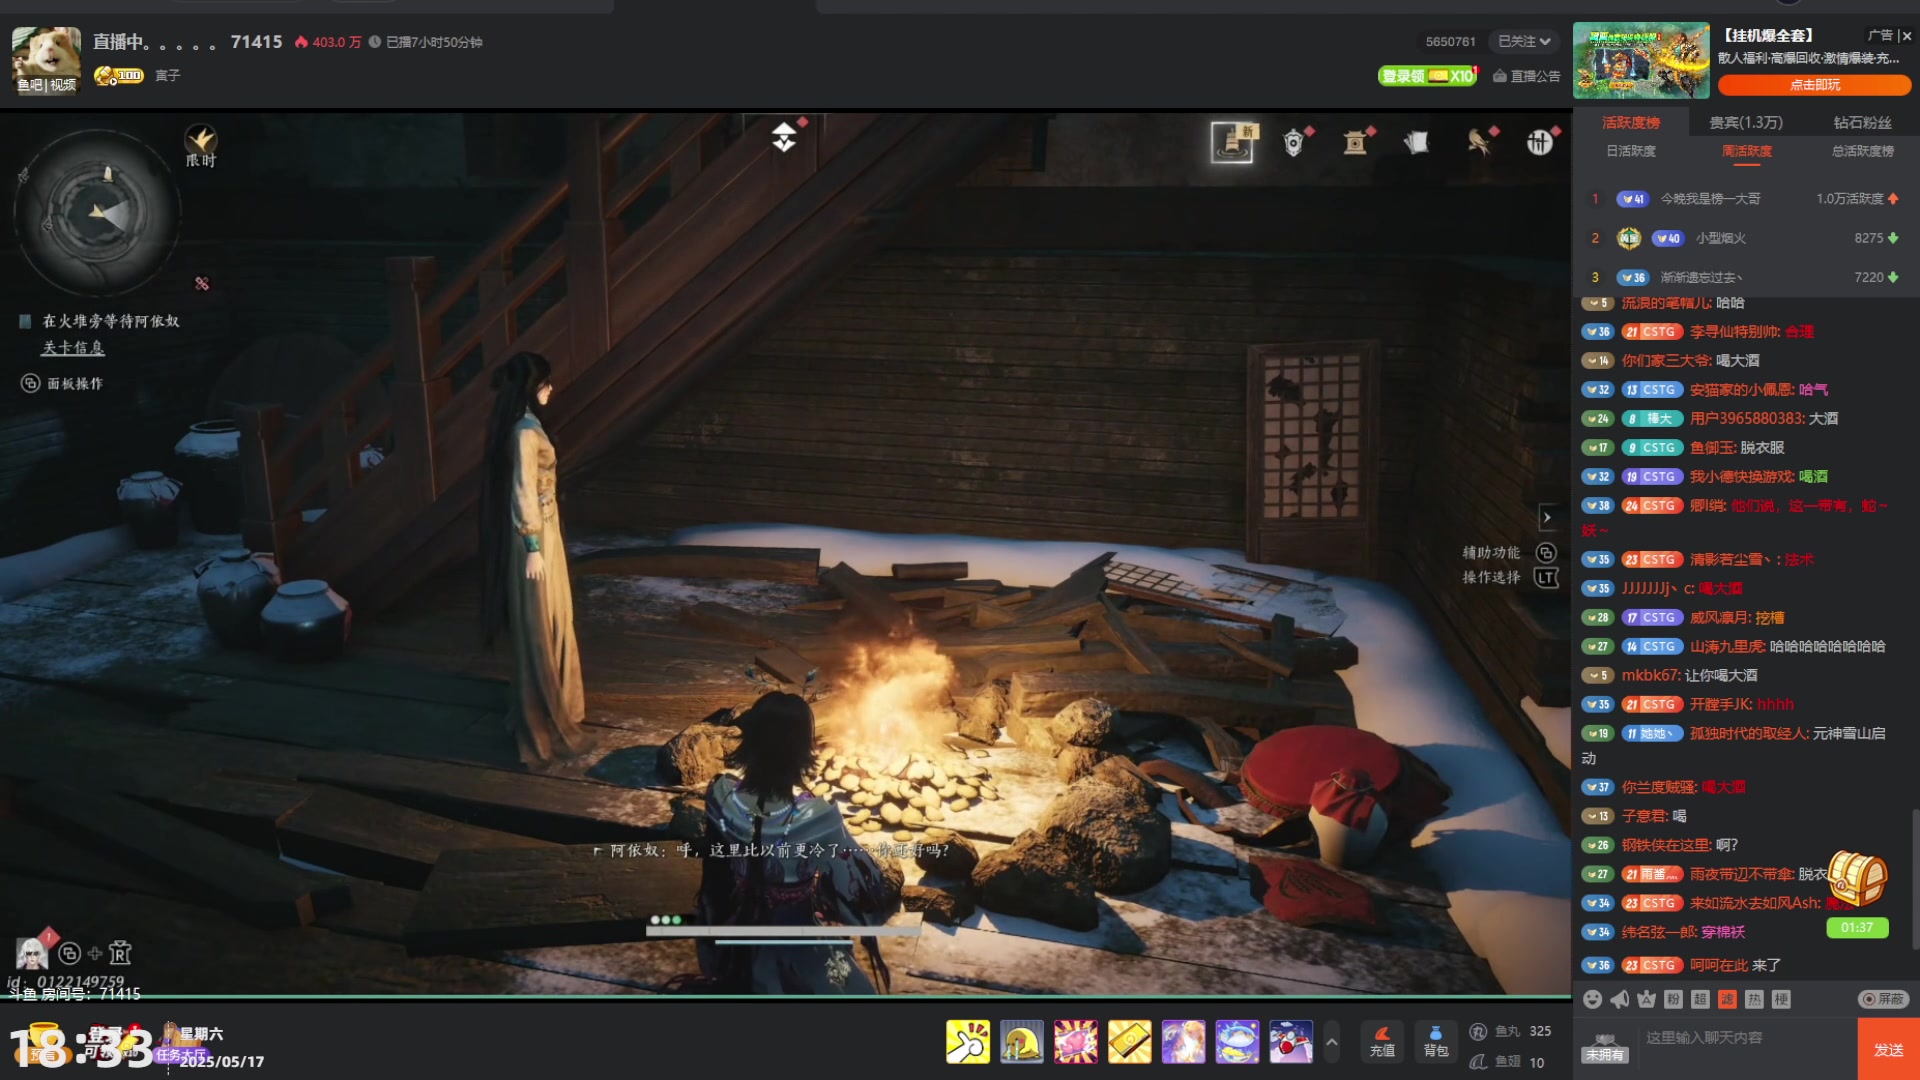The image size is (1920, 1080).
Task: Click the 未拥有 fan badge selector
Action: [x=1605, y=1048]
